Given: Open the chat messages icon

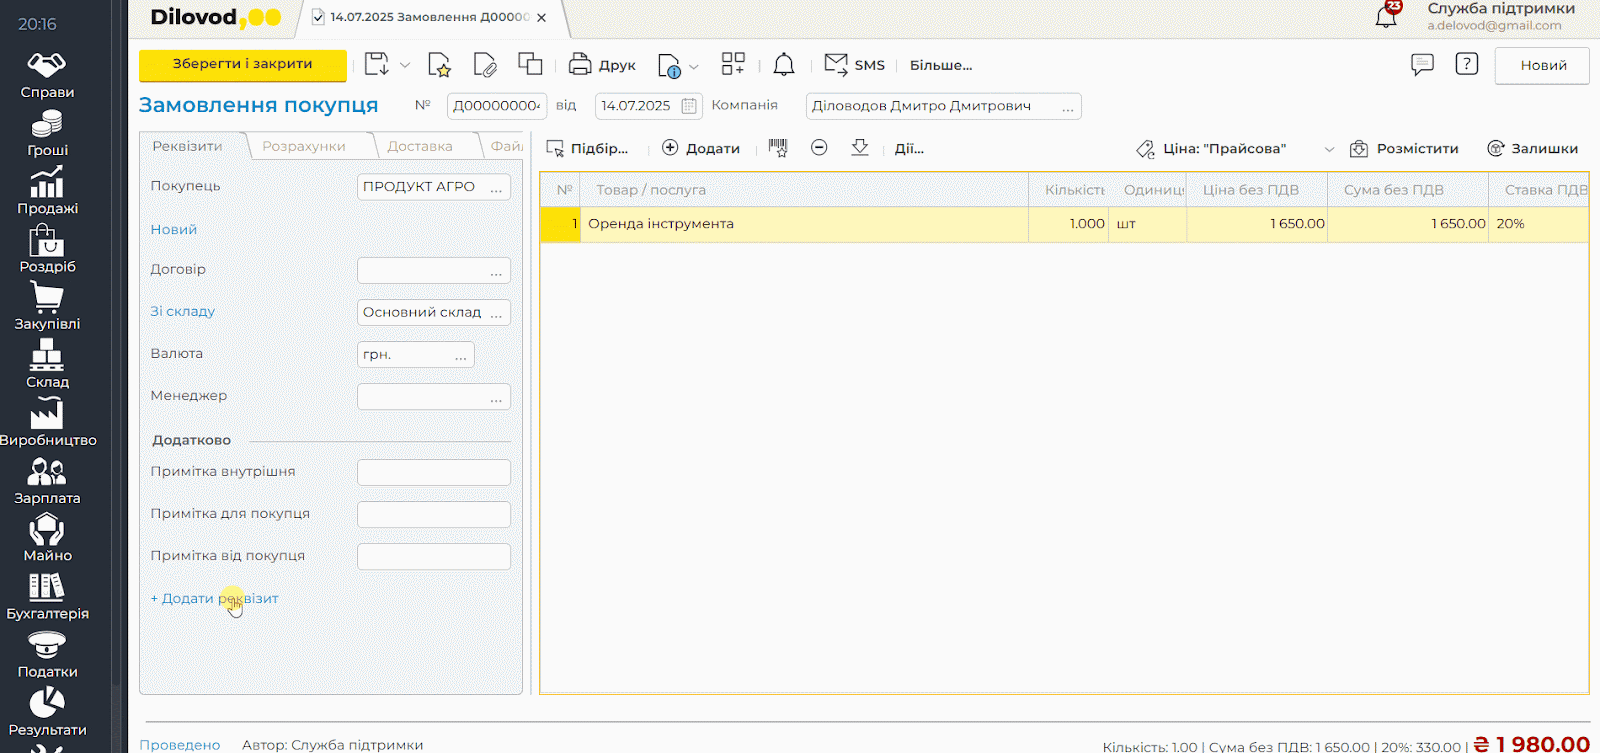Looking at the screenshot, I should [1422, 65].
